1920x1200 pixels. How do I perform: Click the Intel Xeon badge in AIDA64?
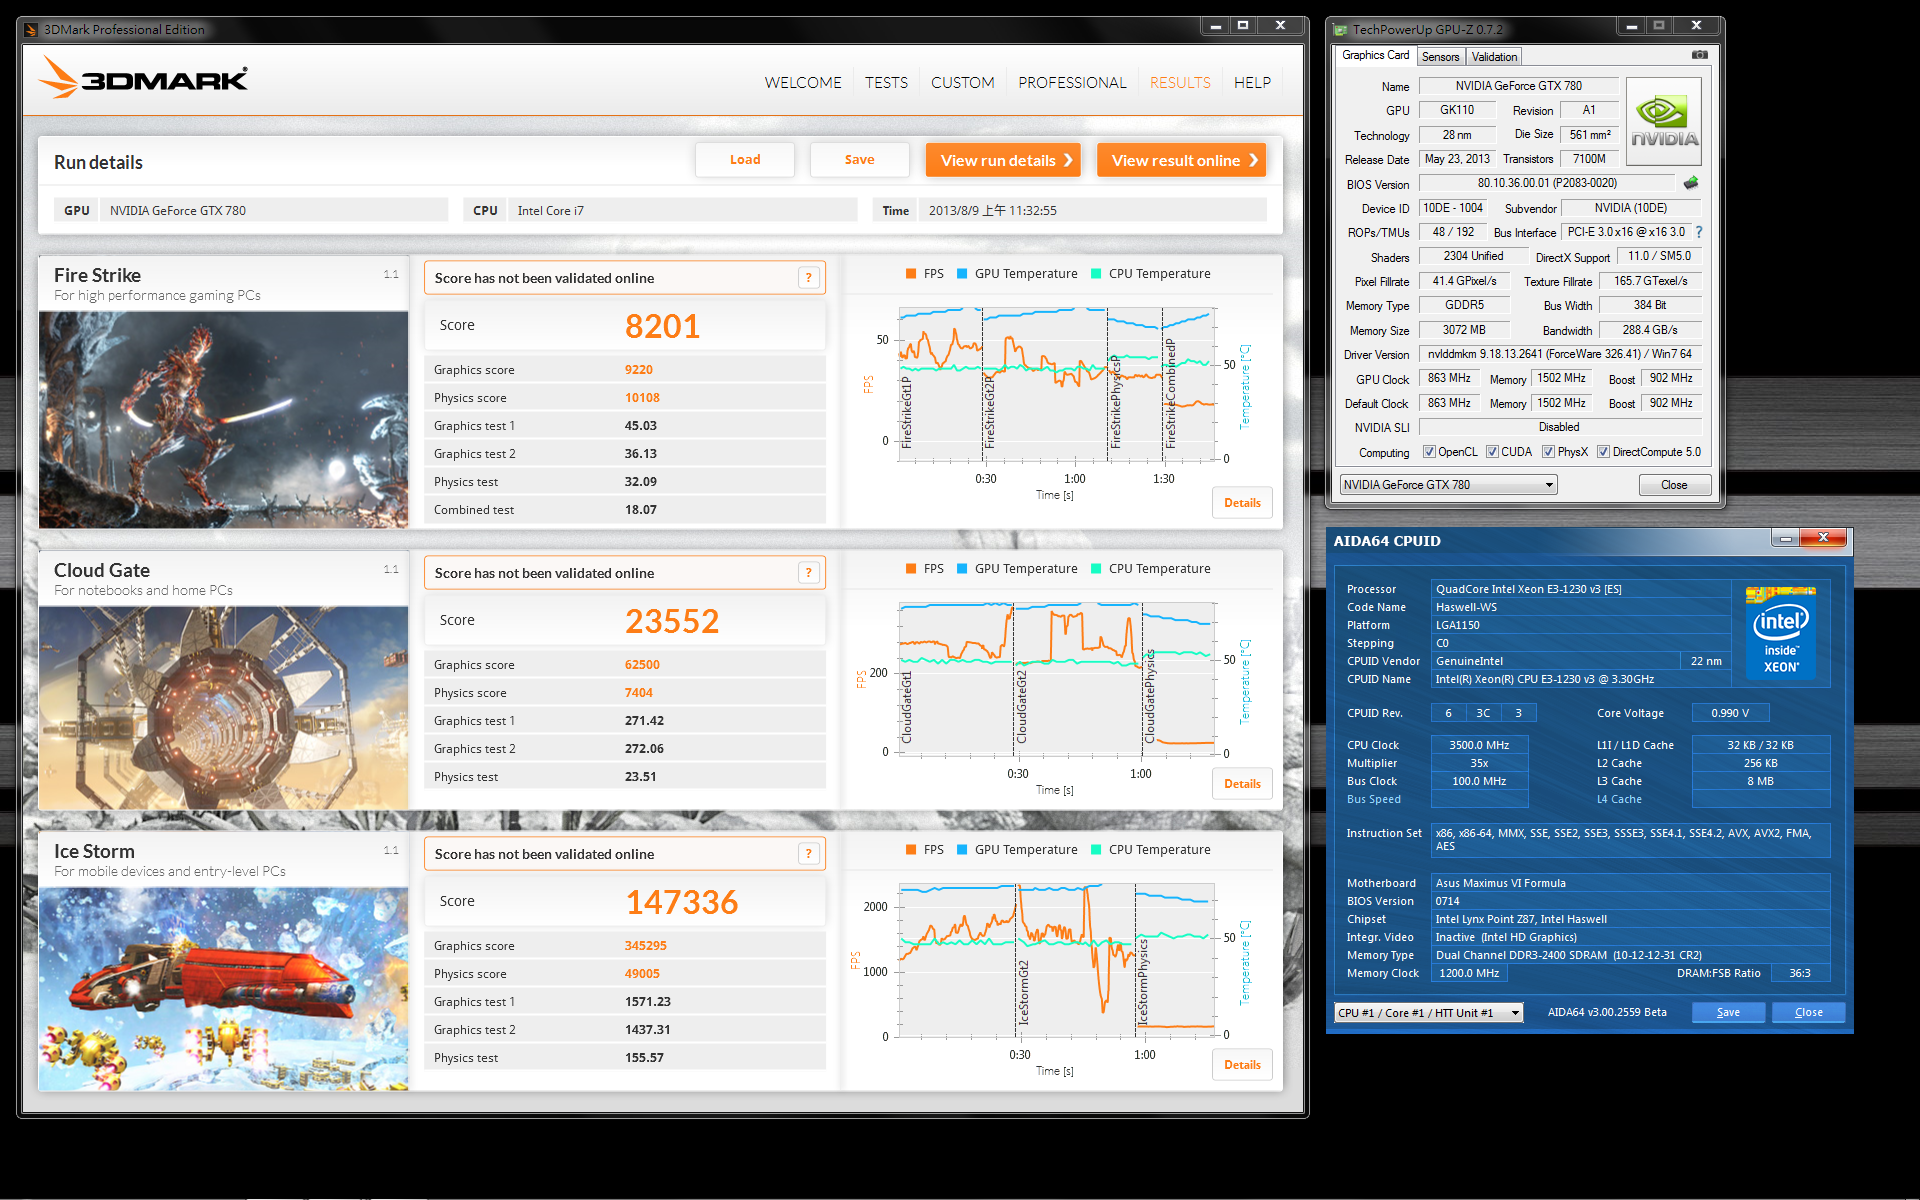click(1780, 634)
